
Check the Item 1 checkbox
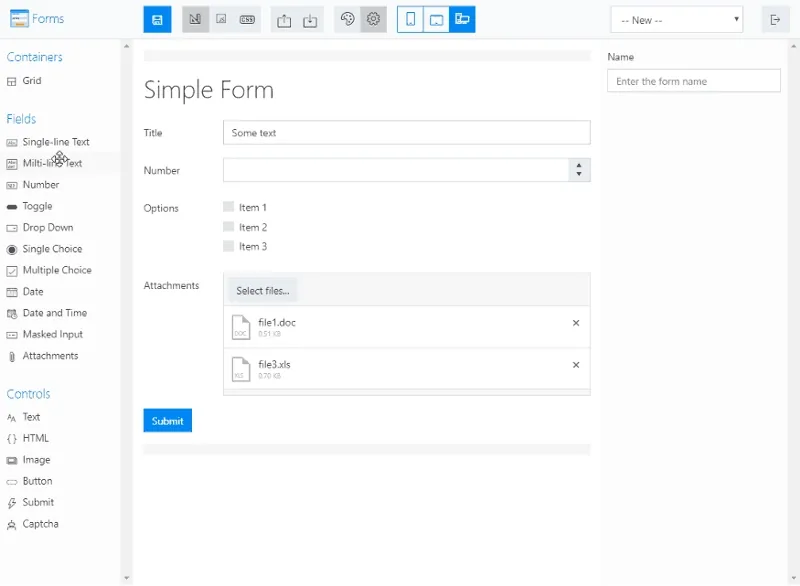[229, 207]
